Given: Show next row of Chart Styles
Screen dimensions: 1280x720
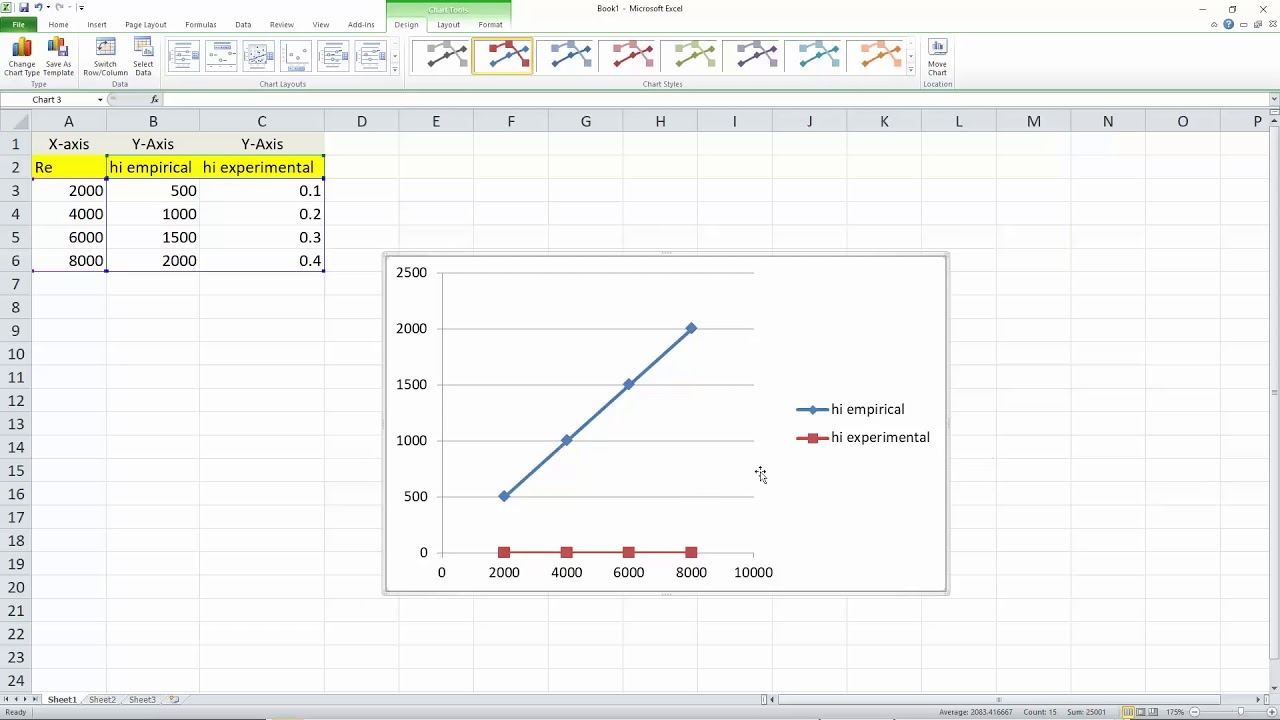Looking at the screenshot, I should coord(910,57).
